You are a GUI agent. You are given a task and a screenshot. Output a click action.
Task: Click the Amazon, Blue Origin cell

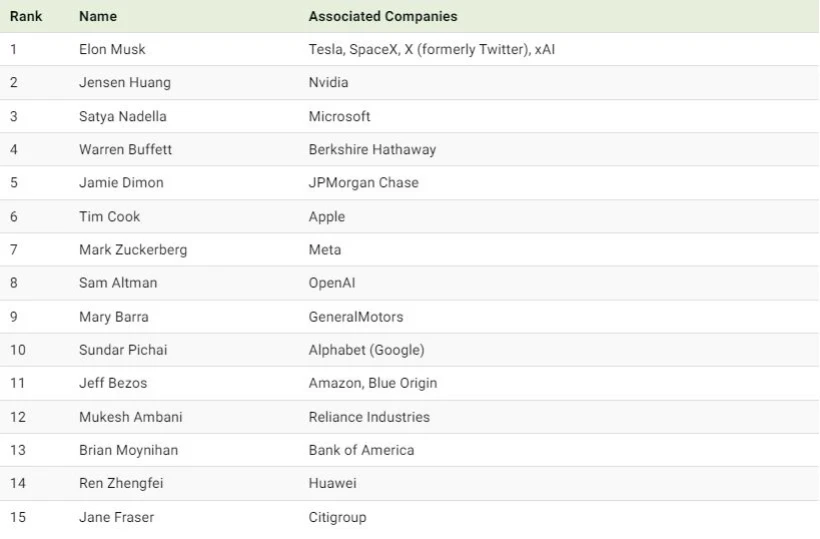372,383
